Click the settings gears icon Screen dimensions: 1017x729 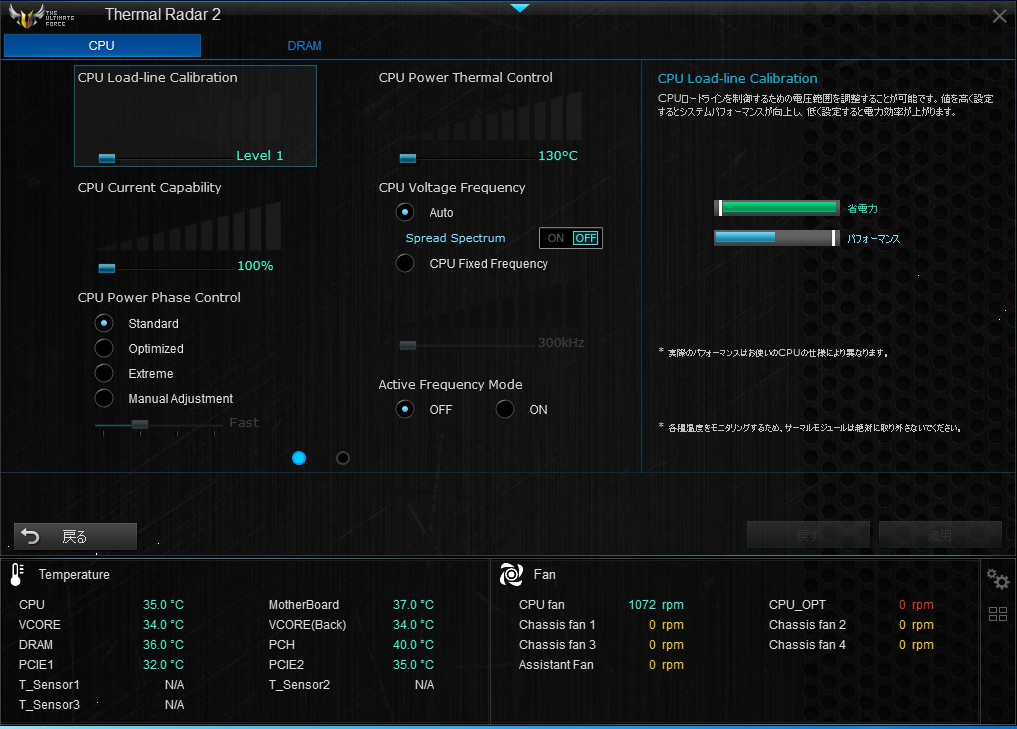998,579
